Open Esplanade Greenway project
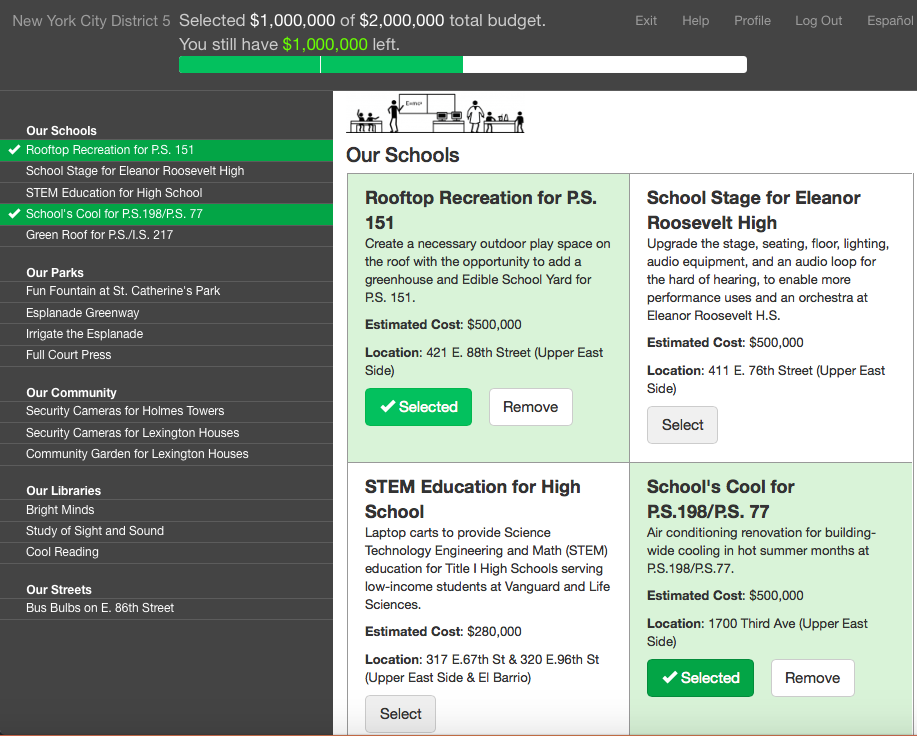917x736 pixels. [166, 313]
